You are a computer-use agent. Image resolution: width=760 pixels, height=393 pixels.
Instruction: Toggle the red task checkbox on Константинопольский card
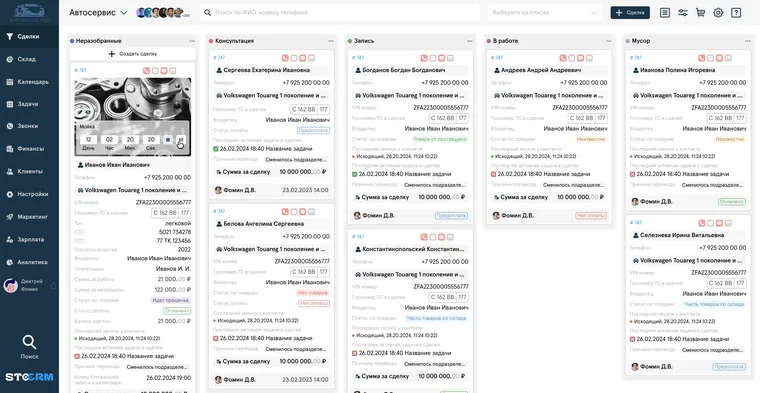point(355,353)
